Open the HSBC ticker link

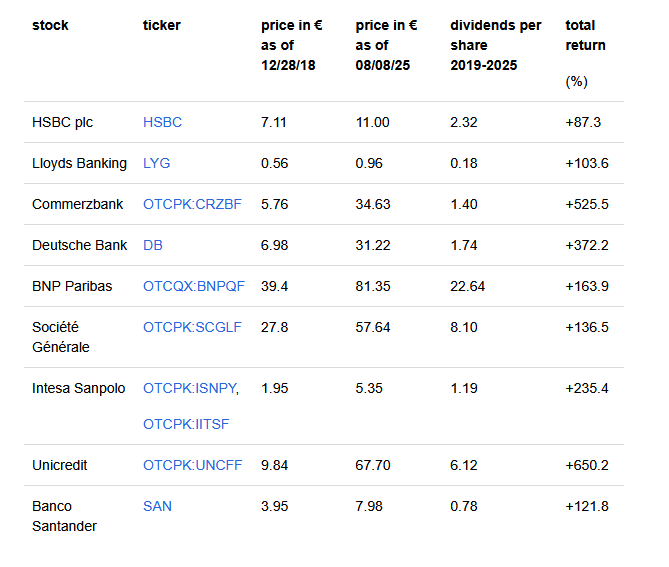click(162, 122)
